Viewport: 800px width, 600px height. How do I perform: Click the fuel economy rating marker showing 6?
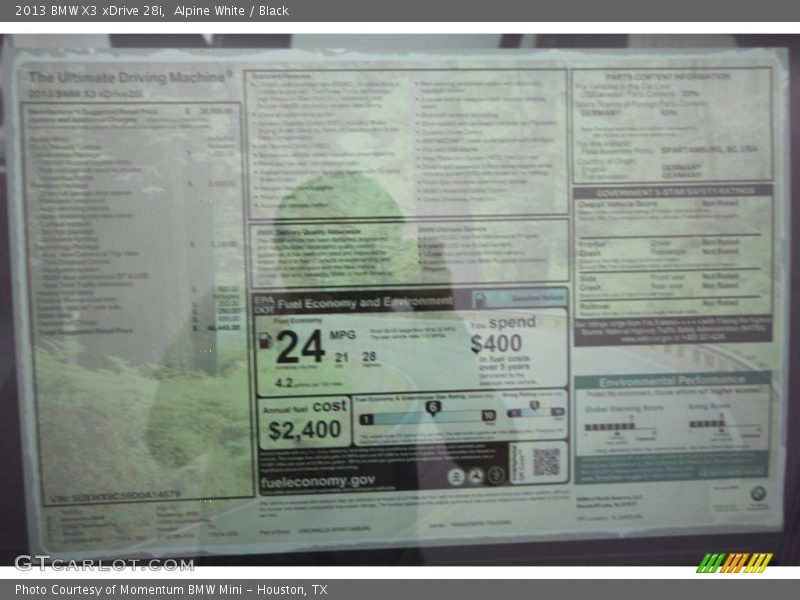[433, 407]
